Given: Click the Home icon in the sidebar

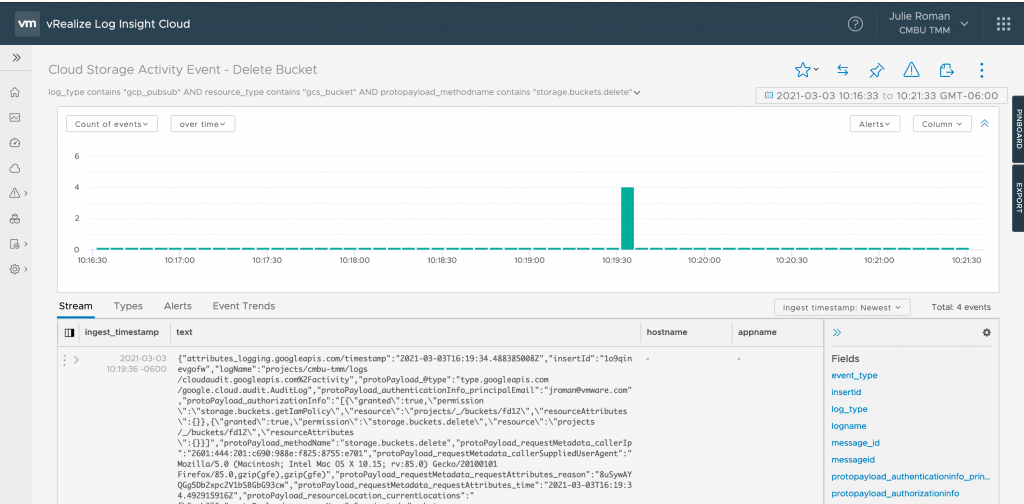Looking at the screenshot, I should click(15, 92).
